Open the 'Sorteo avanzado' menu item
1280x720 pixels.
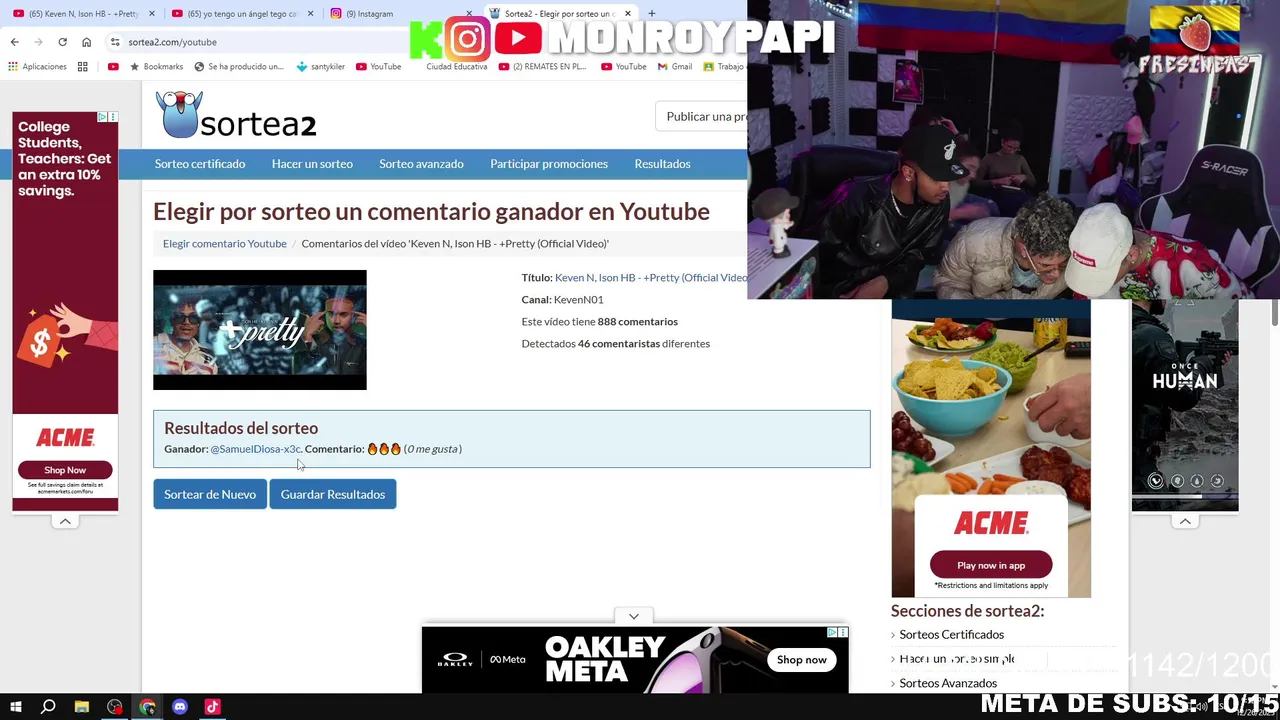pyautogui.click(x=421, y=164)
